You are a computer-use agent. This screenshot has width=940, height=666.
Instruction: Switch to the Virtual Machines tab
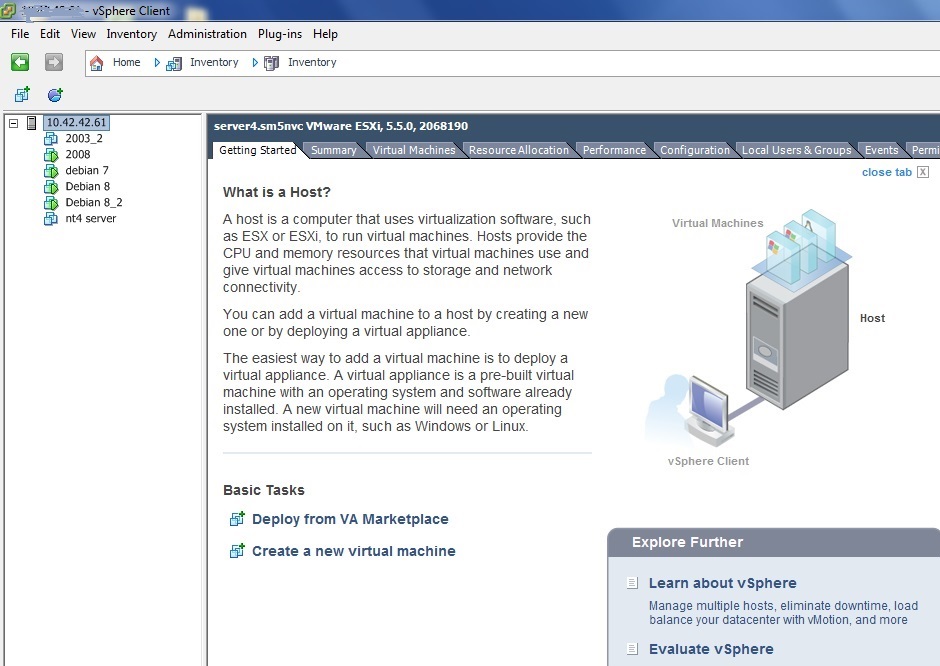click(x=414, y=150)
